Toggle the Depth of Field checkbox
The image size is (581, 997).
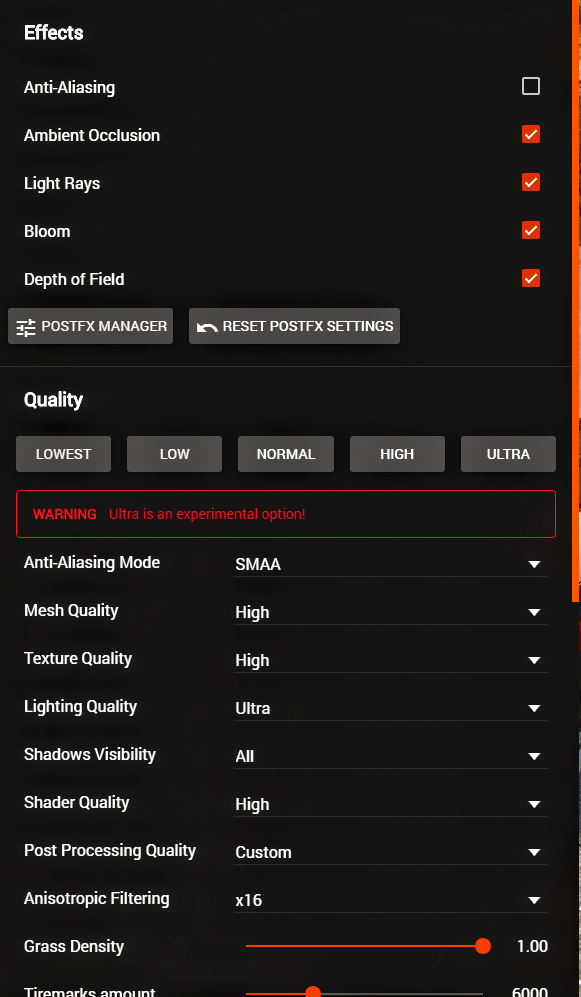531,278
